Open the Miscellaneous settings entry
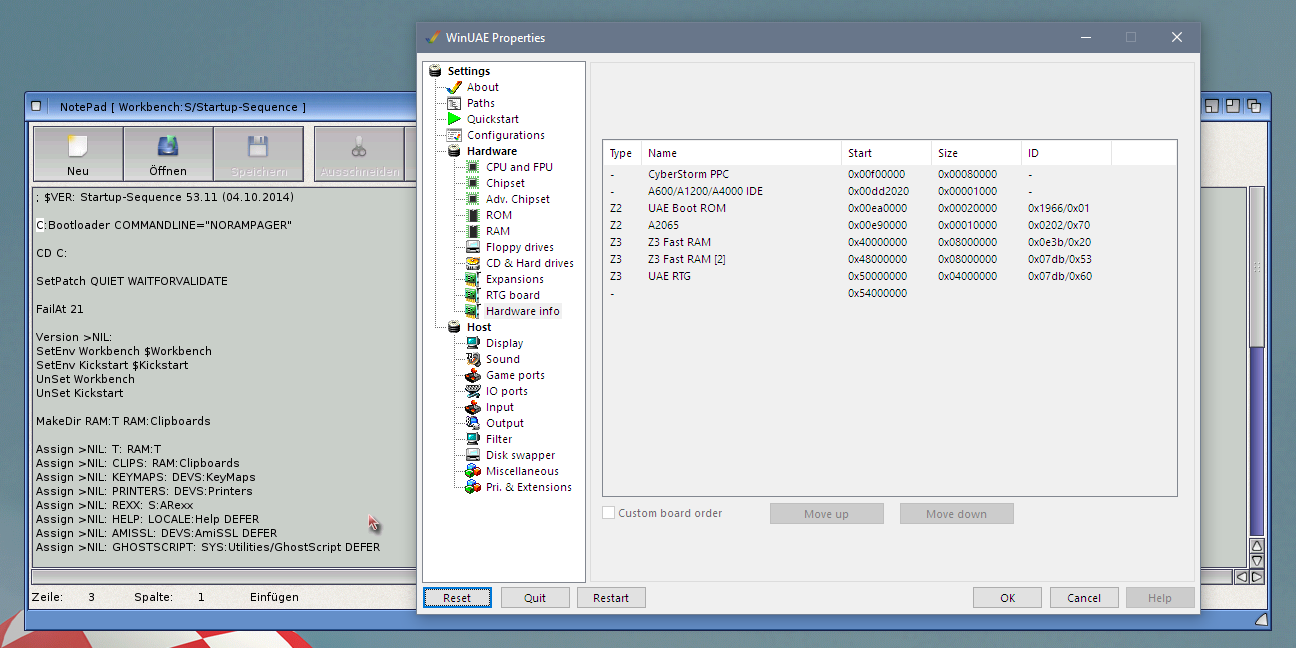 pos(521,471)
